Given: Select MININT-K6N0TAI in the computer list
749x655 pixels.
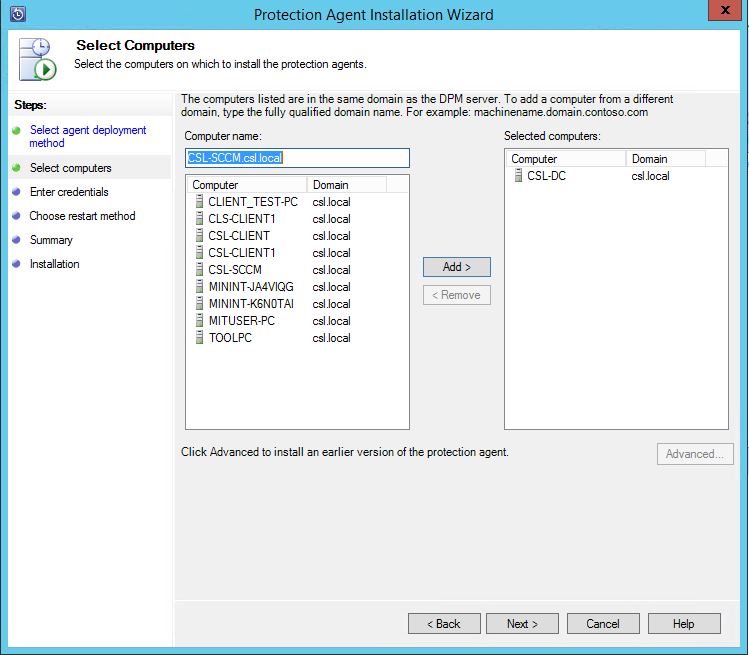Looking at the screenshot, I should point(251,303).
